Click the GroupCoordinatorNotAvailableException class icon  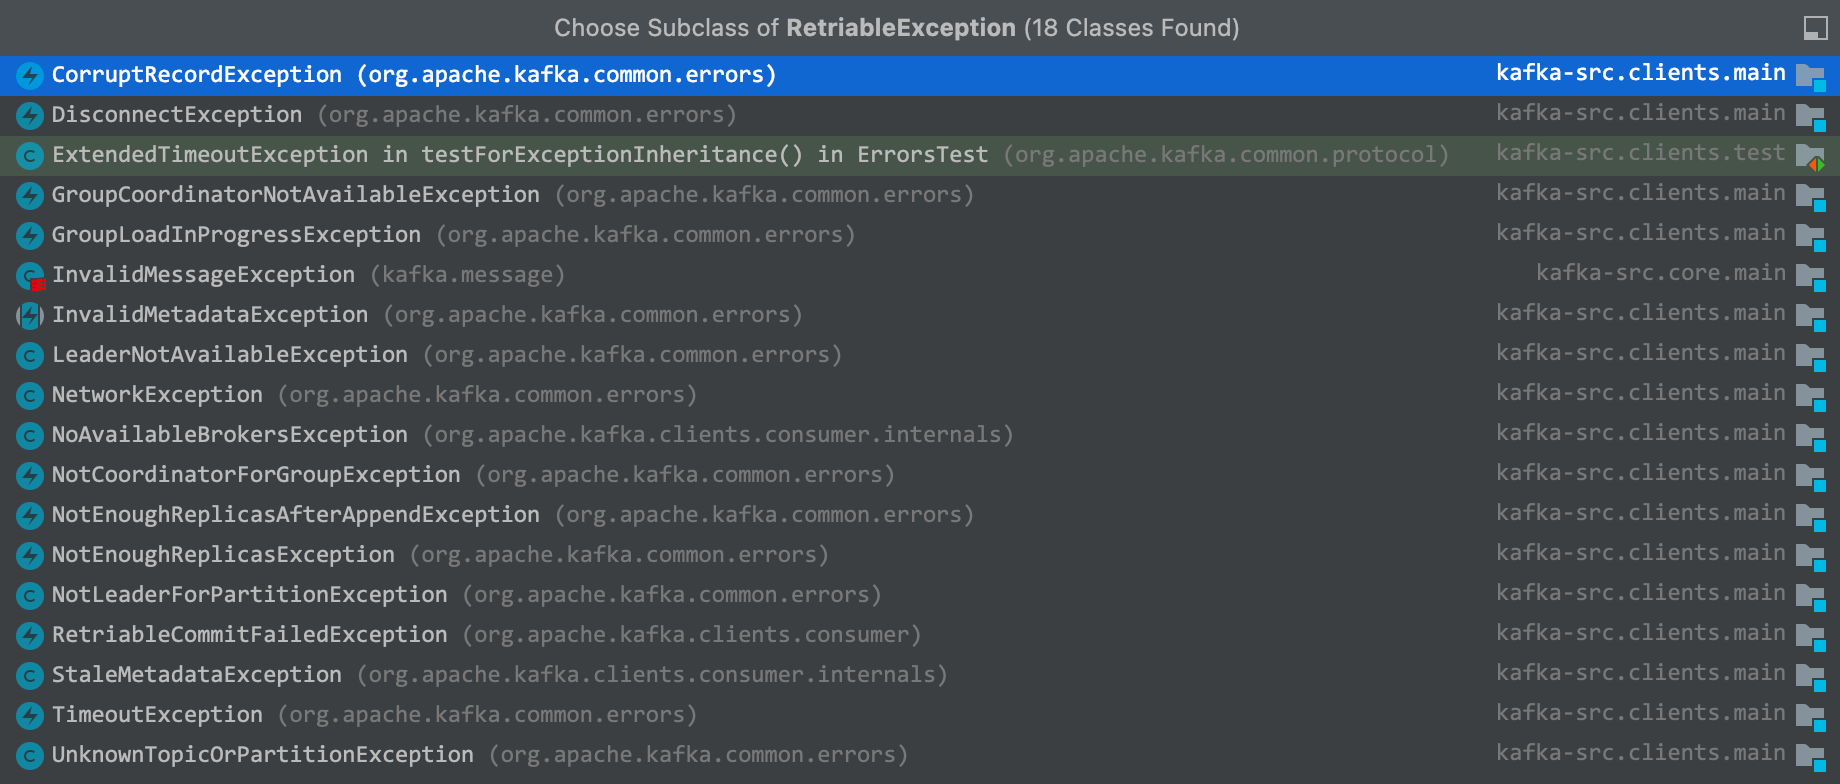coord(30,195)
